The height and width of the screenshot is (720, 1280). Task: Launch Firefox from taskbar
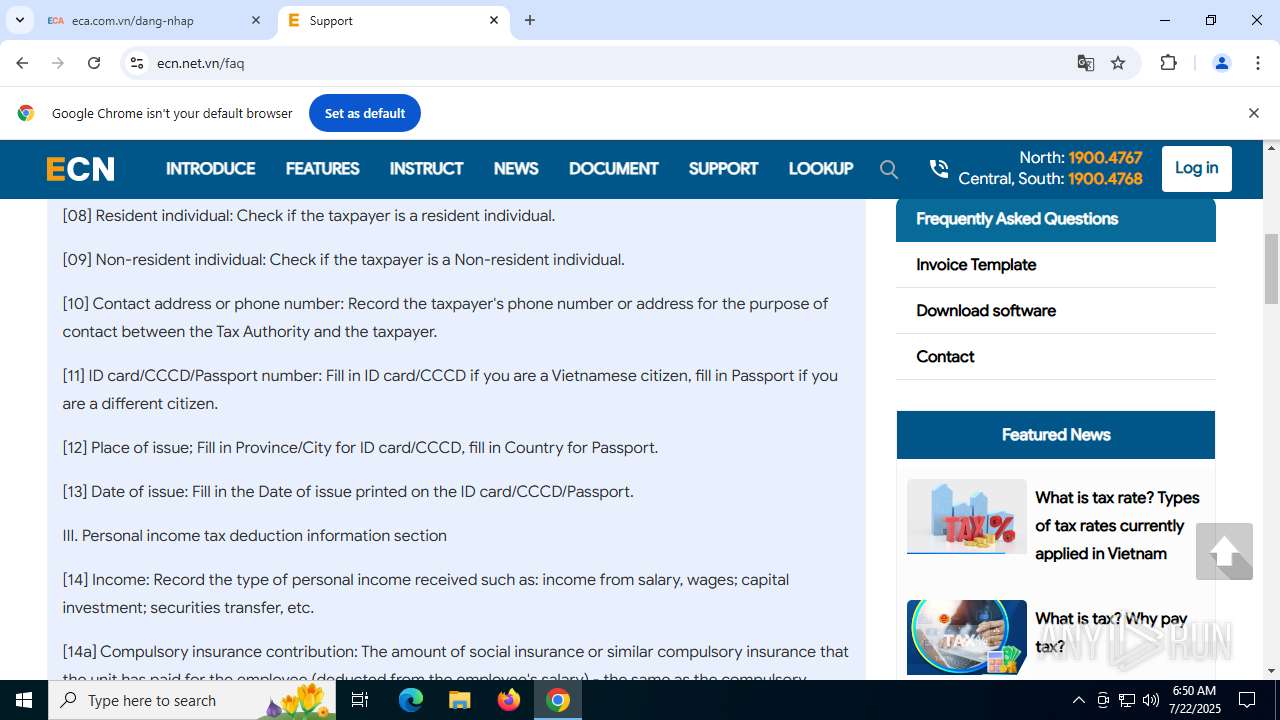point(509,700)
